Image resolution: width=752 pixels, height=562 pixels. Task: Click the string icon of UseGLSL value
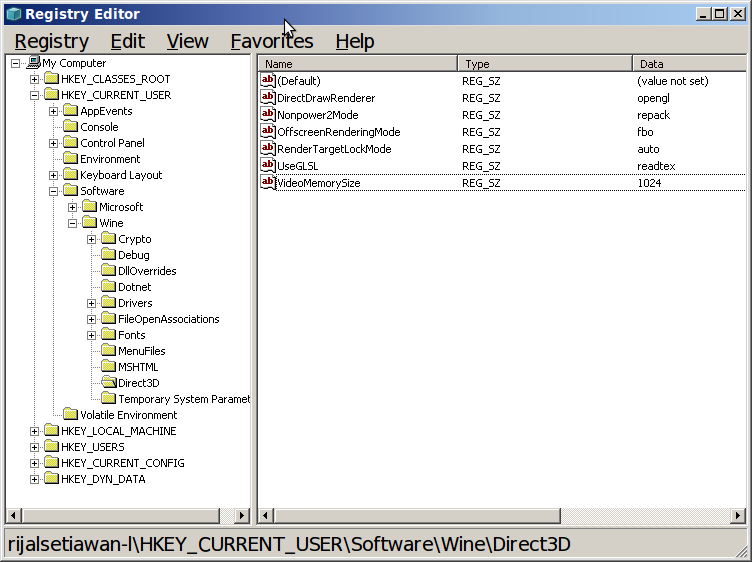coord(268,165)
